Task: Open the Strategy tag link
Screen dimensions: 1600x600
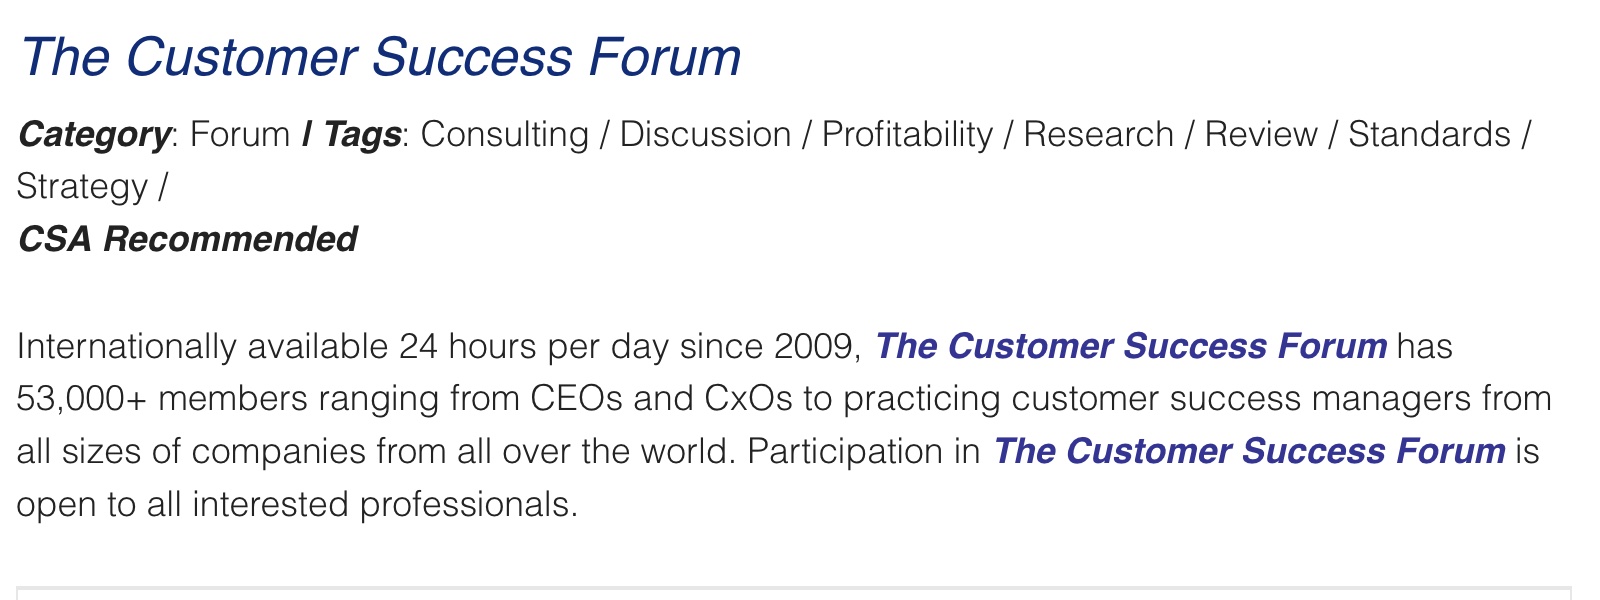Action: [82, 187]
